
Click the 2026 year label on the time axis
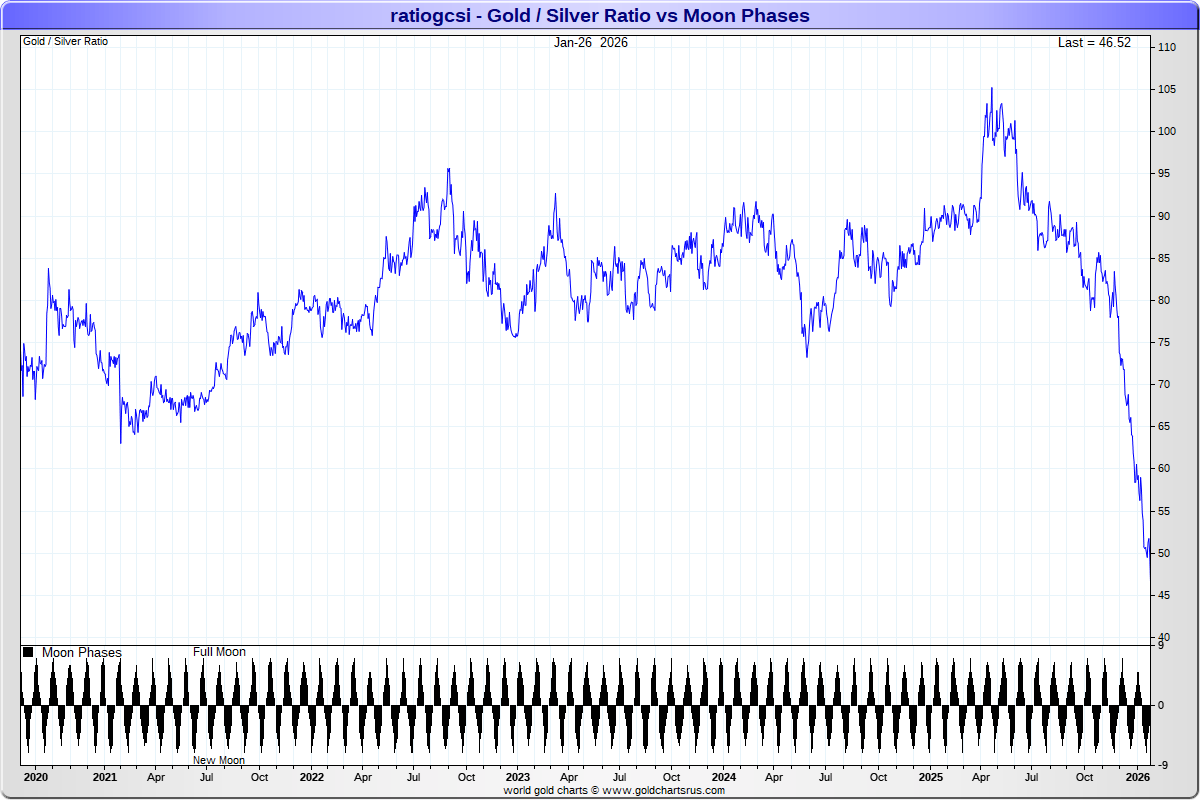(x=1137, y=777)
